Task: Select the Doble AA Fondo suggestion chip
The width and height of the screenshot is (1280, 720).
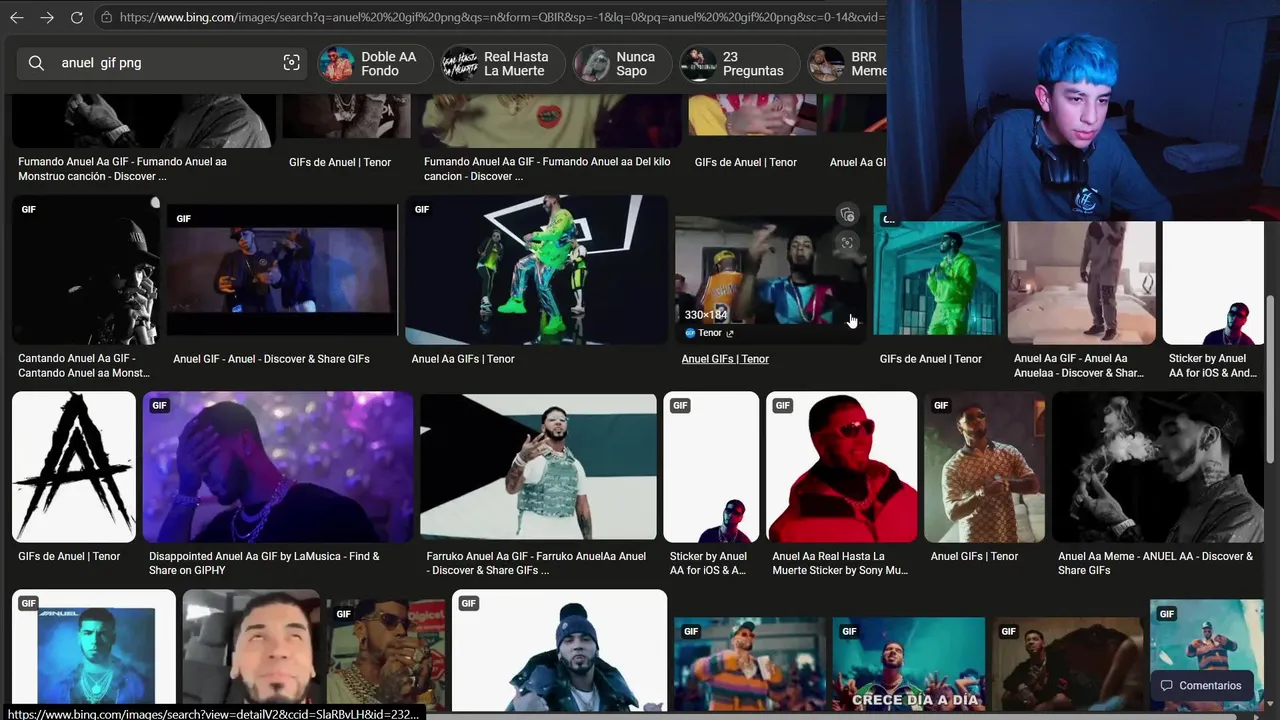Action: [x=374, y=64]
